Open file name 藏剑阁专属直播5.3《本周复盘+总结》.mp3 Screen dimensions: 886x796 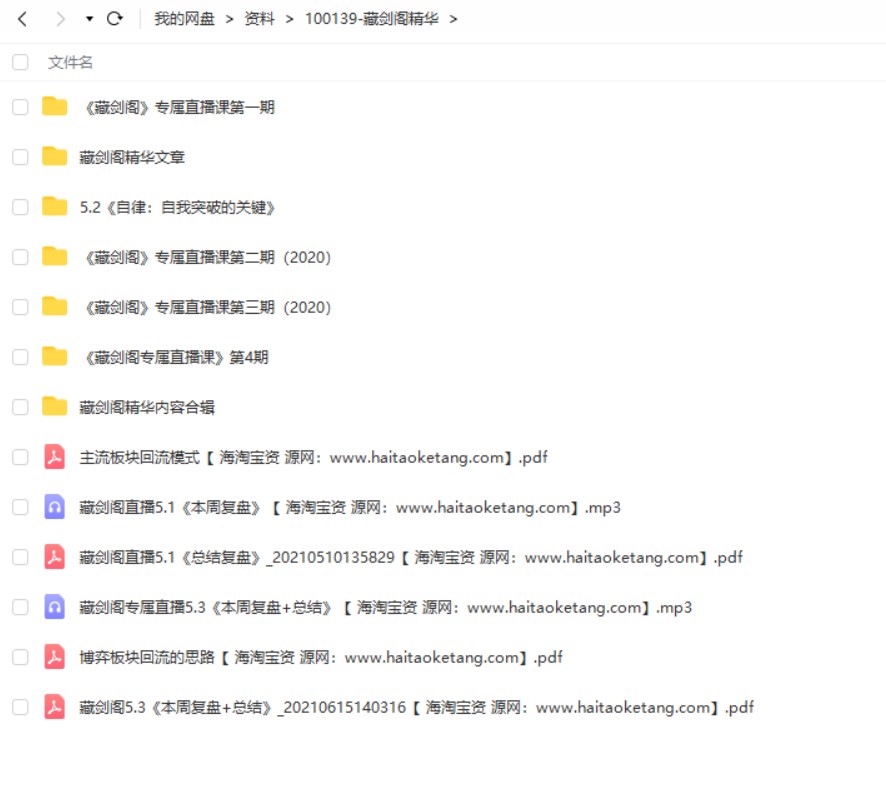tap(385, 607)
